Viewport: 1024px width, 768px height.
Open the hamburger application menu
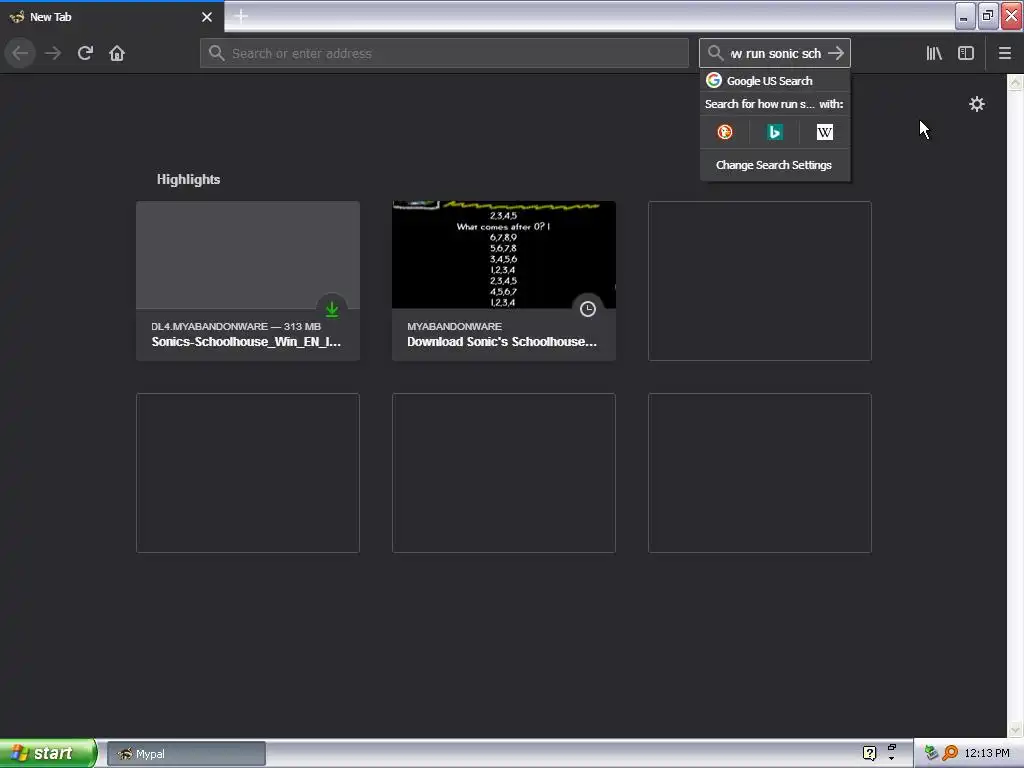pyautogui.click(x=1004, y=53)
